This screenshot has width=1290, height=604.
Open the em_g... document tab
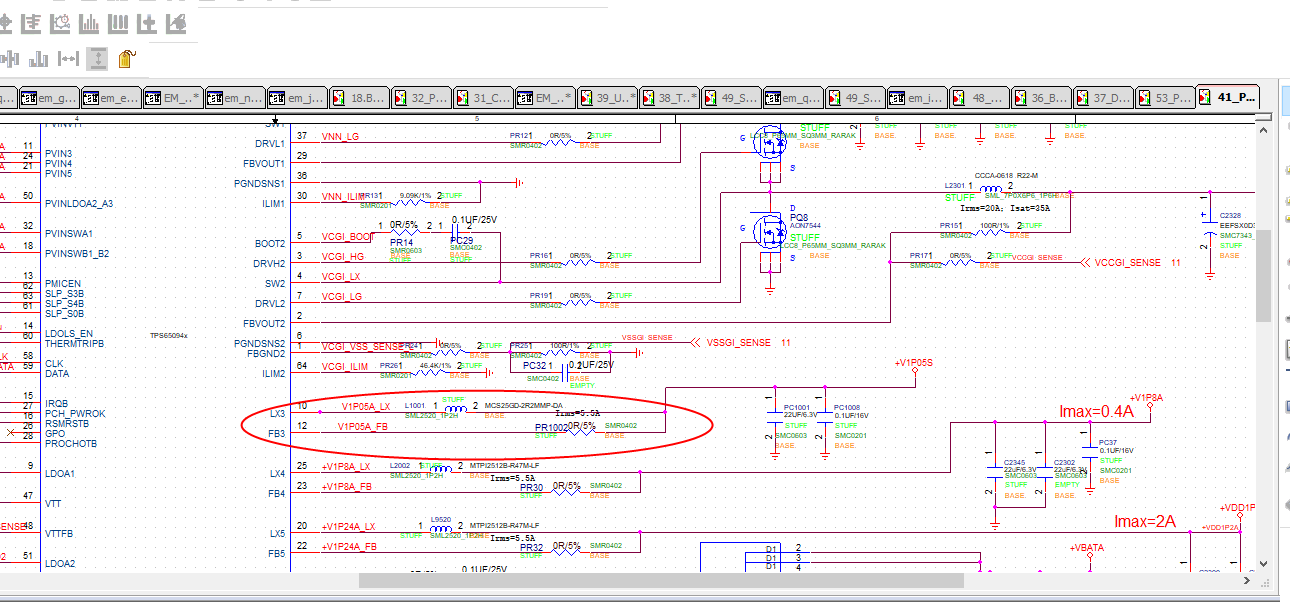[x=49, y=98]
